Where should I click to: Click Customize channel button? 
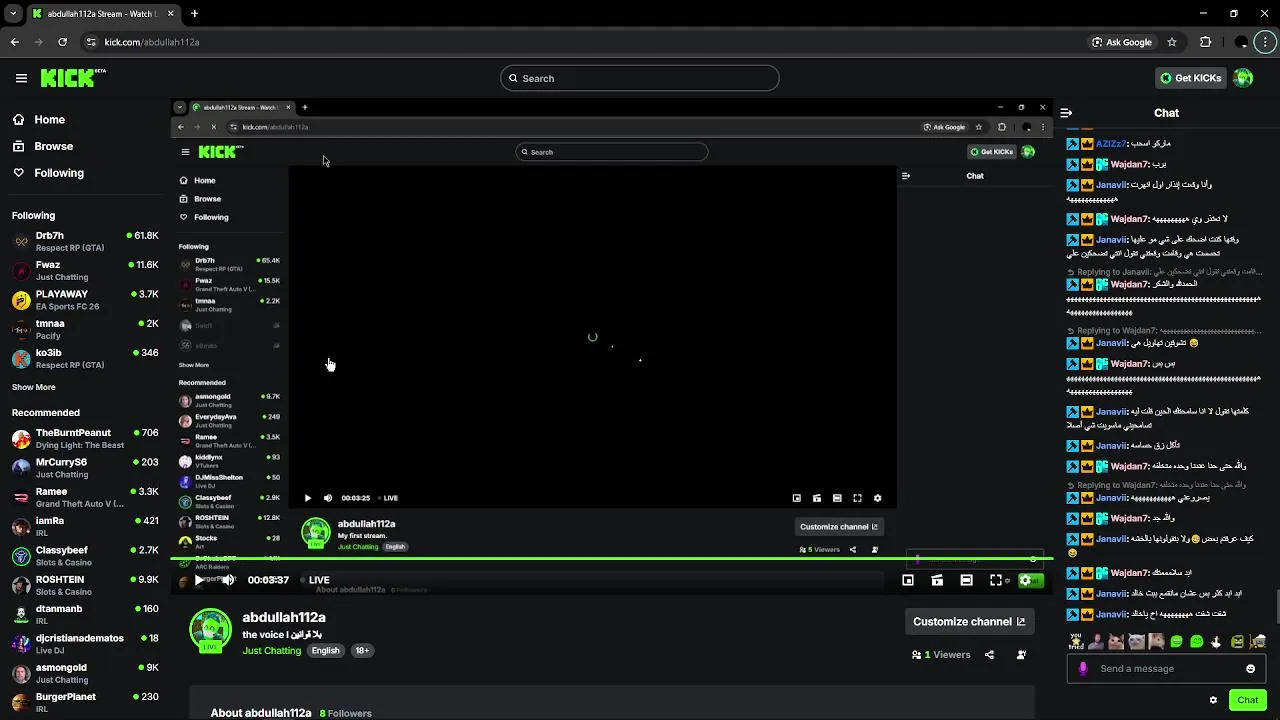pos(969,621)
